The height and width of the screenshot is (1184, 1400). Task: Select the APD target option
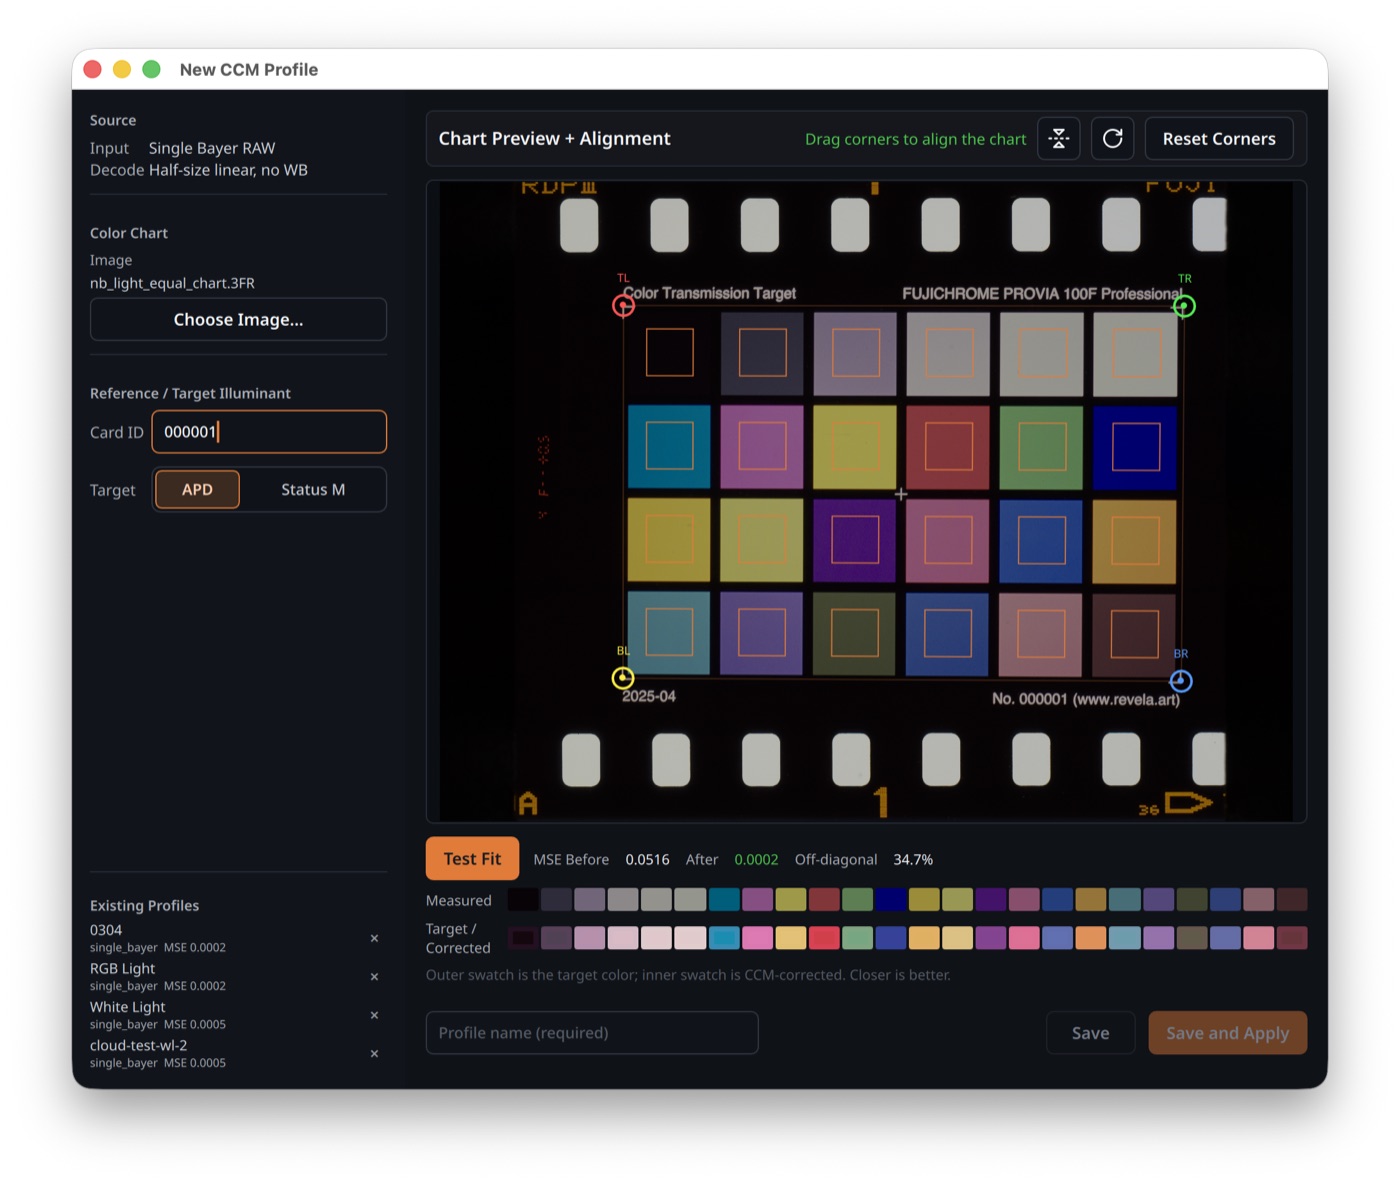pyautogui.click(x=197, y=489)
